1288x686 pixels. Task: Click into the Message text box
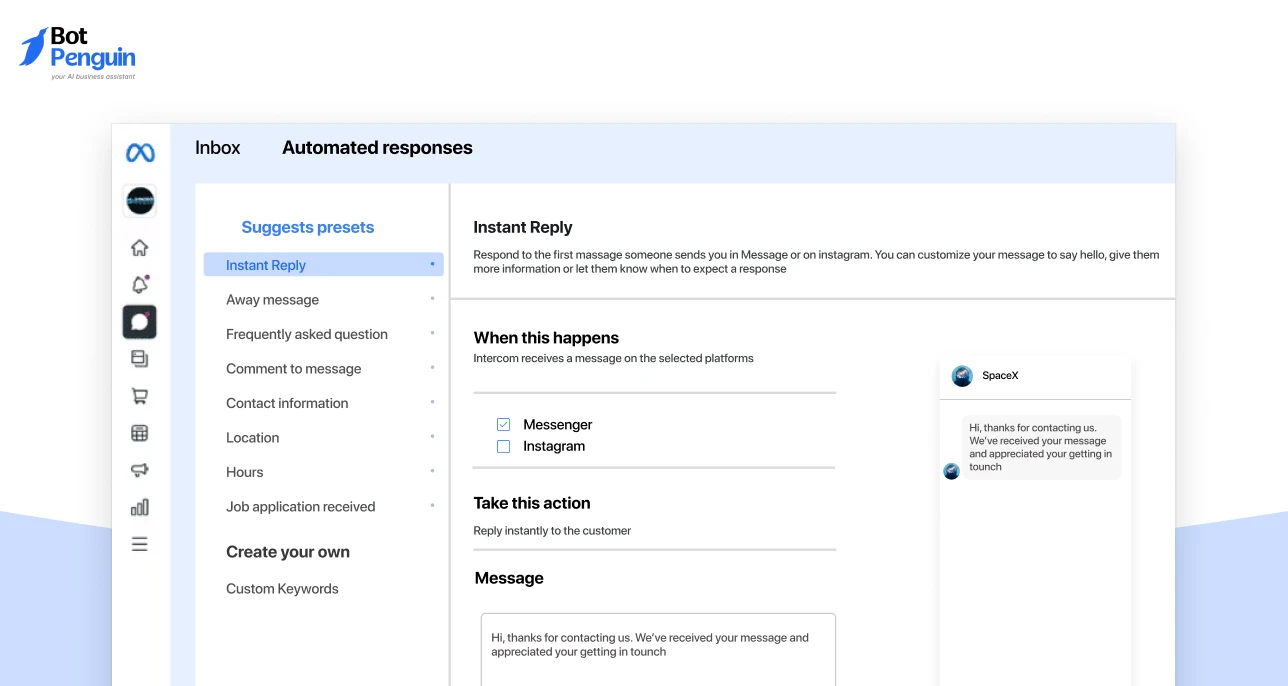point(658,649)
